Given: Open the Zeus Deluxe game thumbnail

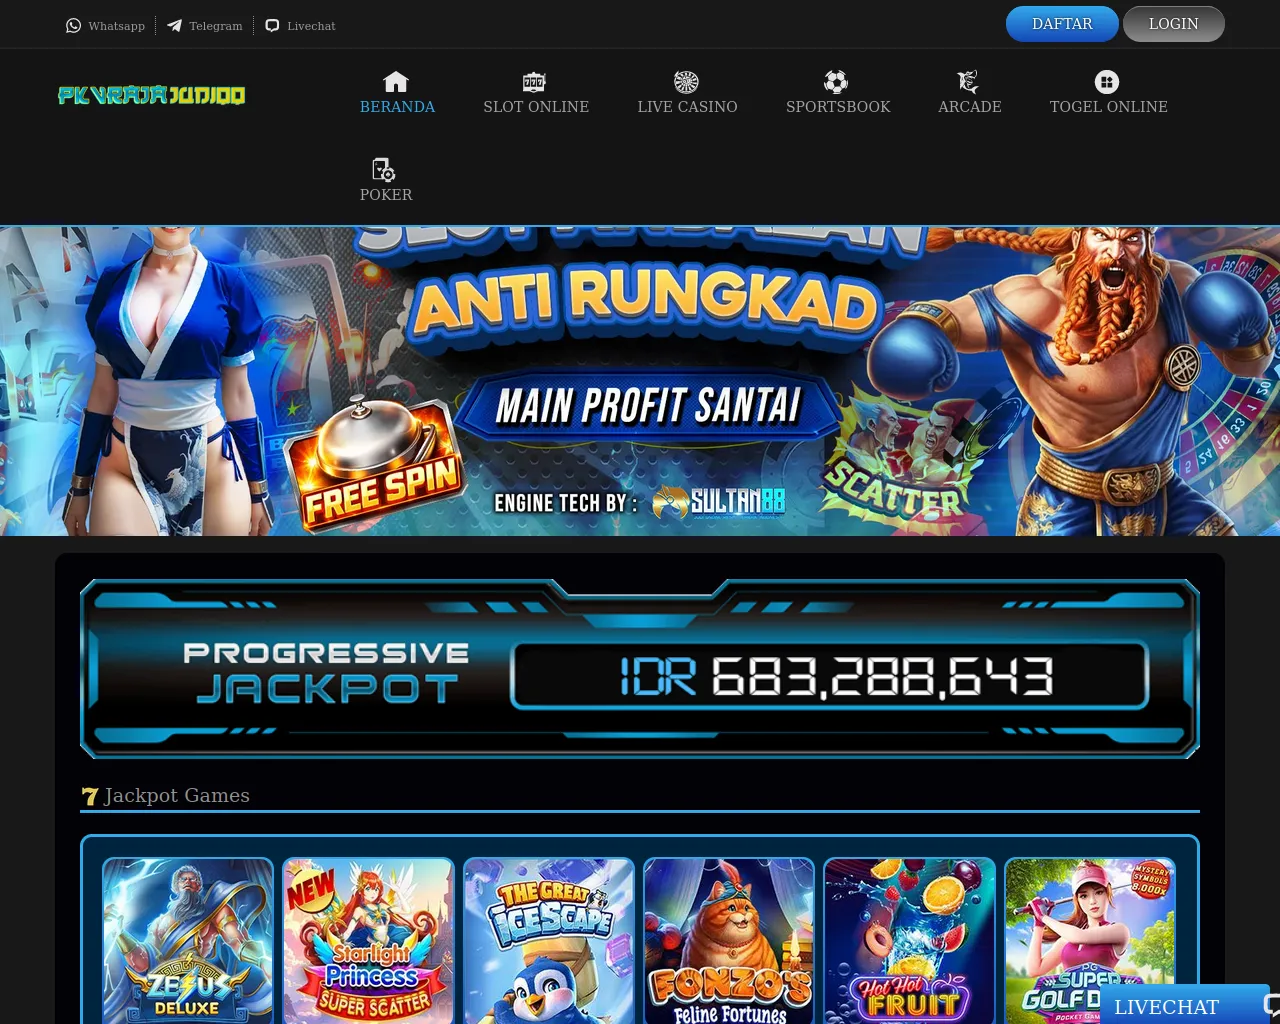Looking at the screenshot, I should tap(188, 940).
